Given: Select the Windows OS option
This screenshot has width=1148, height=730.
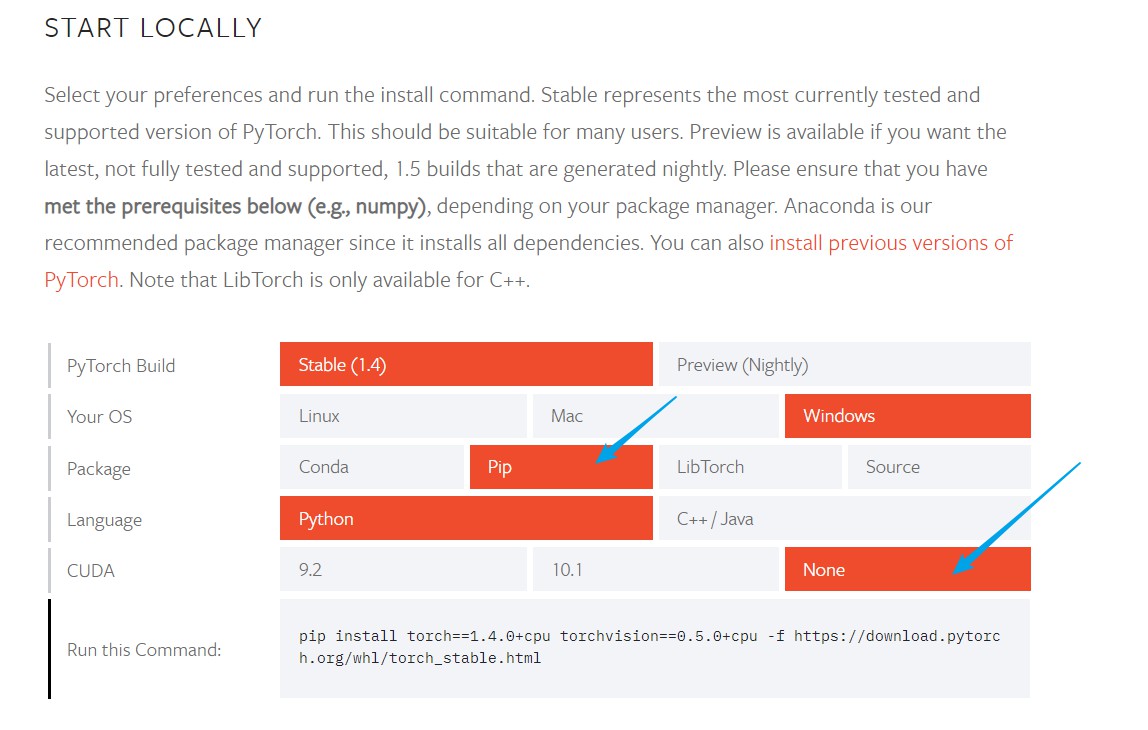Looking at the screenshot, I should pyautogui.click(x=907, y=416).
